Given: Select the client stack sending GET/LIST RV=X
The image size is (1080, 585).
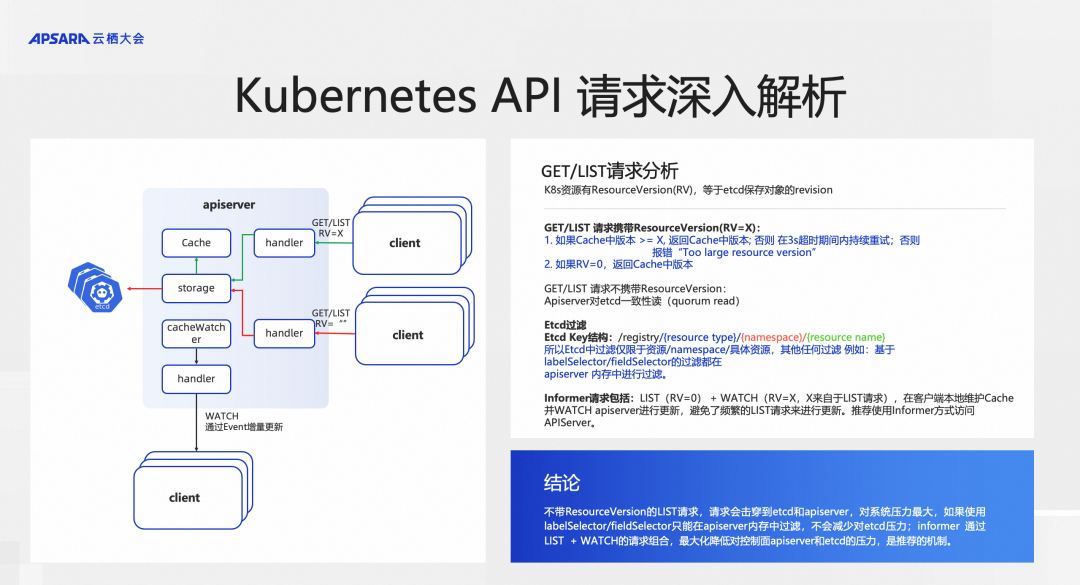Looking at the screenshot, I should (x=412, y=236).
